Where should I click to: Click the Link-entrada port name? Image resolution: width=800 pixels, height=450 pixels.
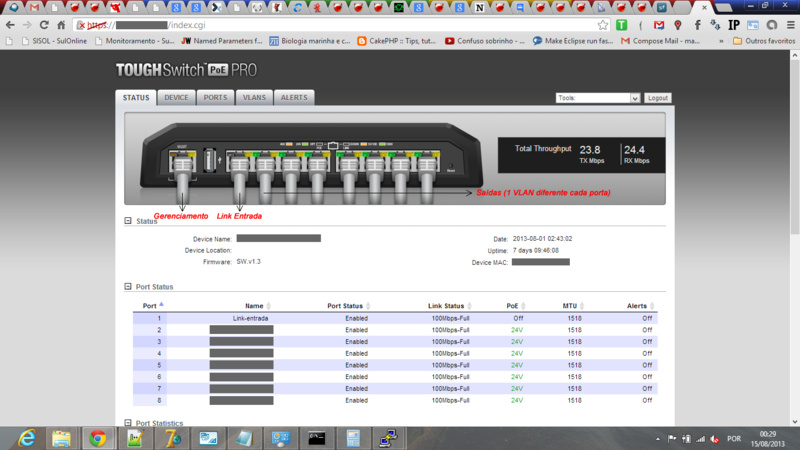click(x=250, y=318)
